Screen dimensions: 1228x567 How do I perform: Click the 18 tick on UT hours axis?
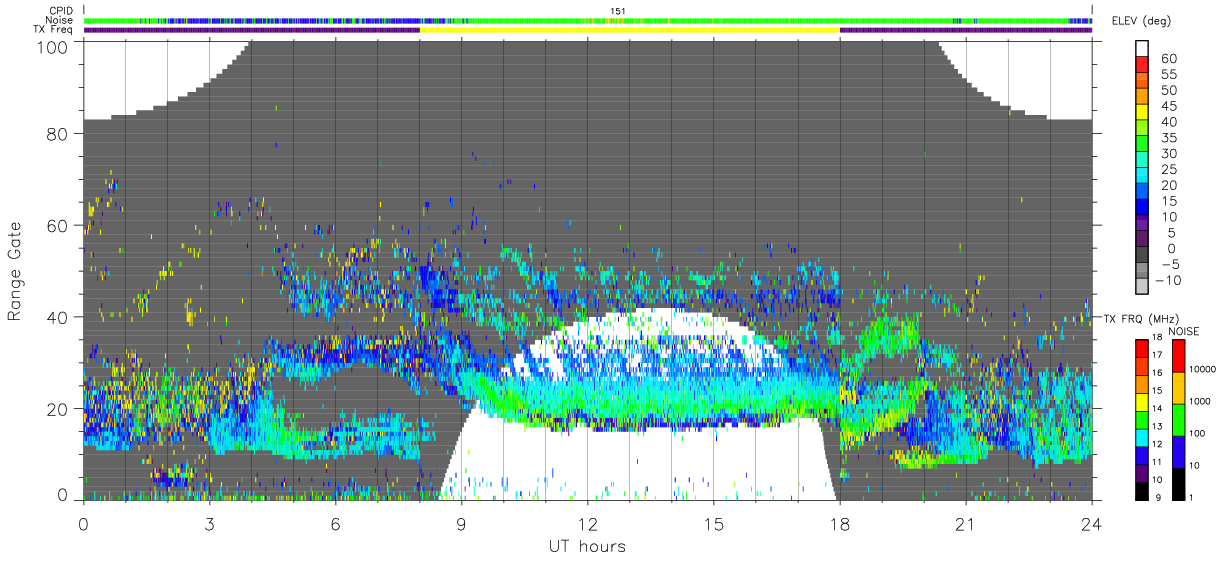pyautogui.click(x=840, y=523)
